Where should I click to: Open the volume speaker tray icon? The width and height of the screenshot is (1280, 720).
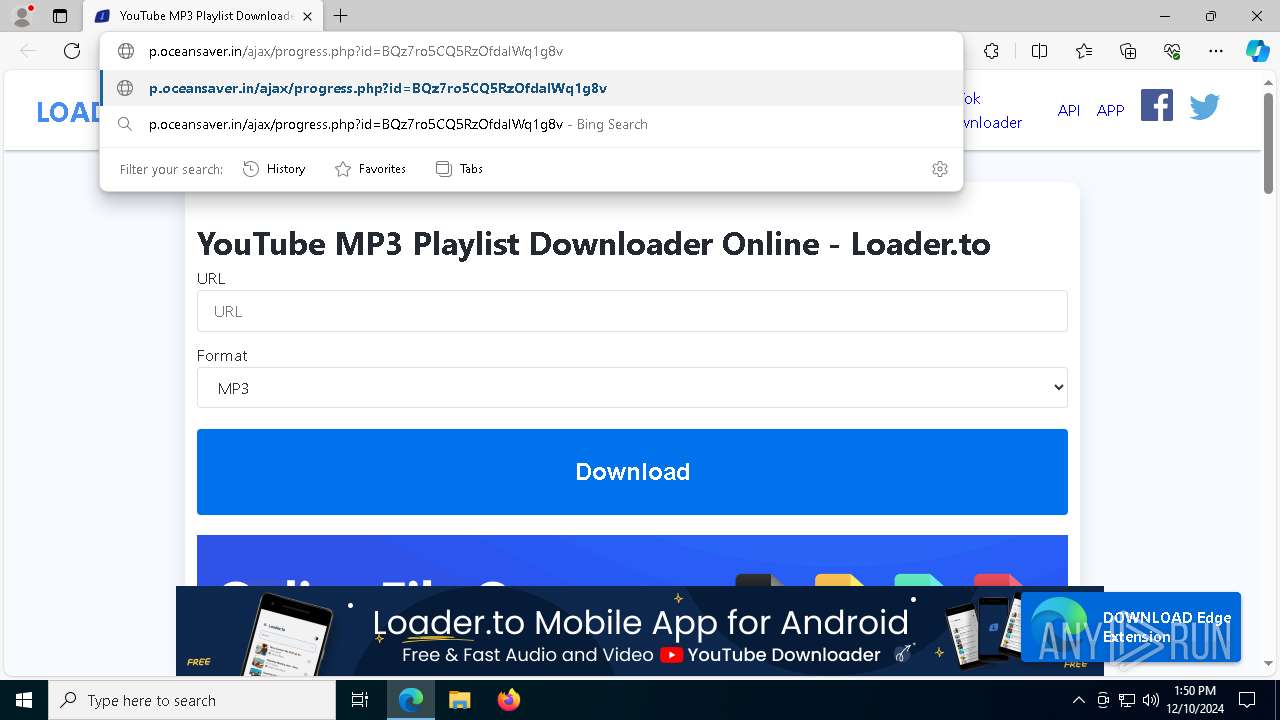1151,700
